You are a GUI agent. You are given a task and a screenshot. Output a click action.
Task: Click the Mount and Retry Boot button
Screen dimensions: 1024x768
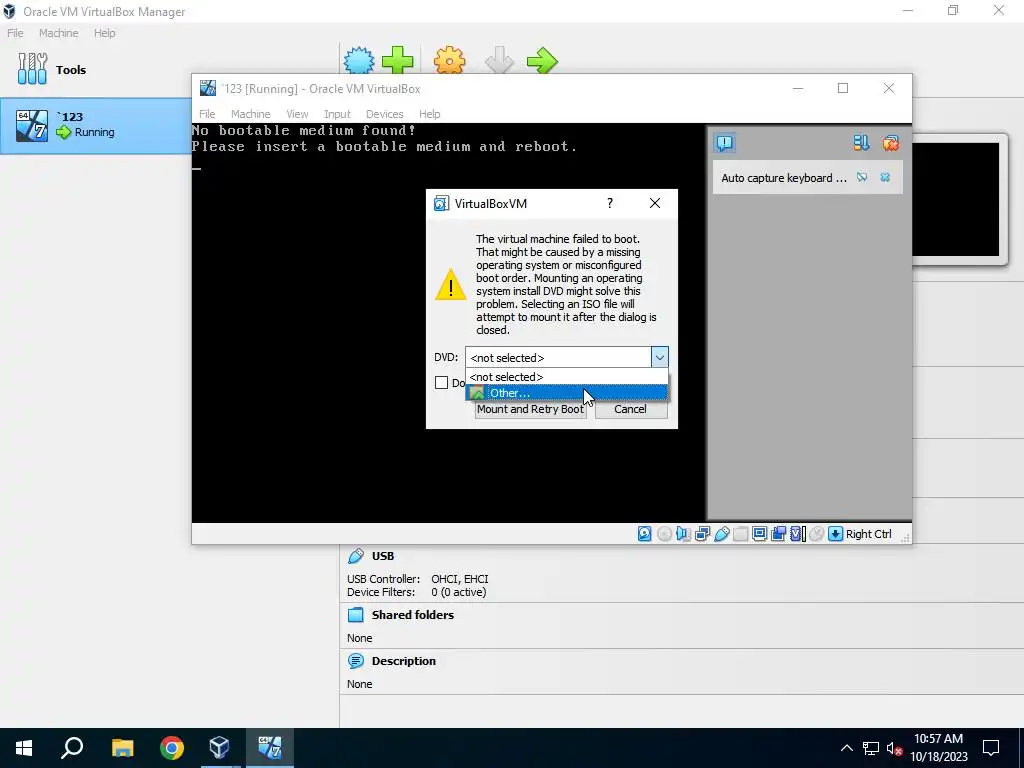tap(530, 409)
